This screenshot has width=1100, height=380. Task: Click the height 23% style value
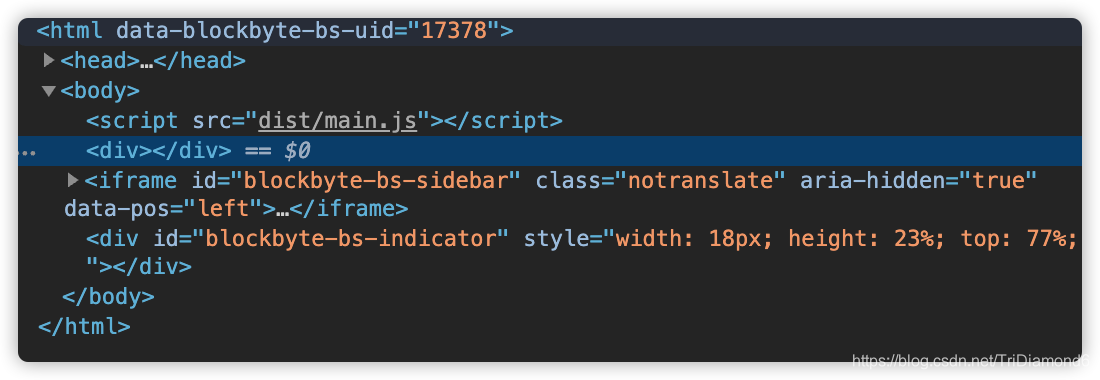pos(868,239)
